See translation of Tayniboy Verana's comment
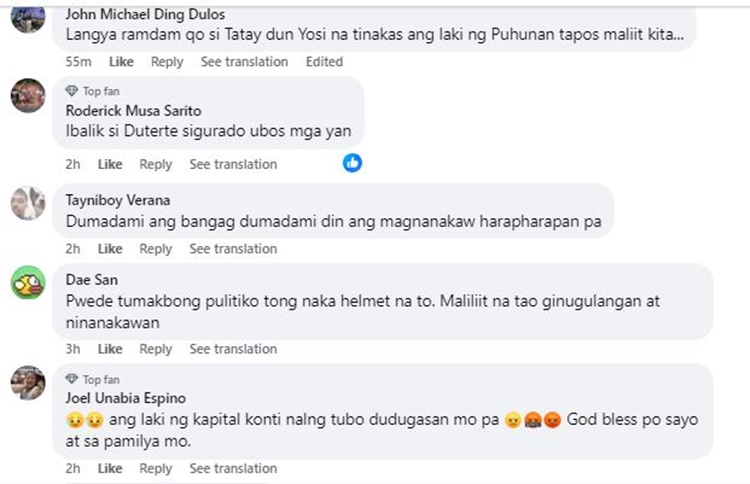The height and width of the screenshot is (484, 750). coord(233,249)
